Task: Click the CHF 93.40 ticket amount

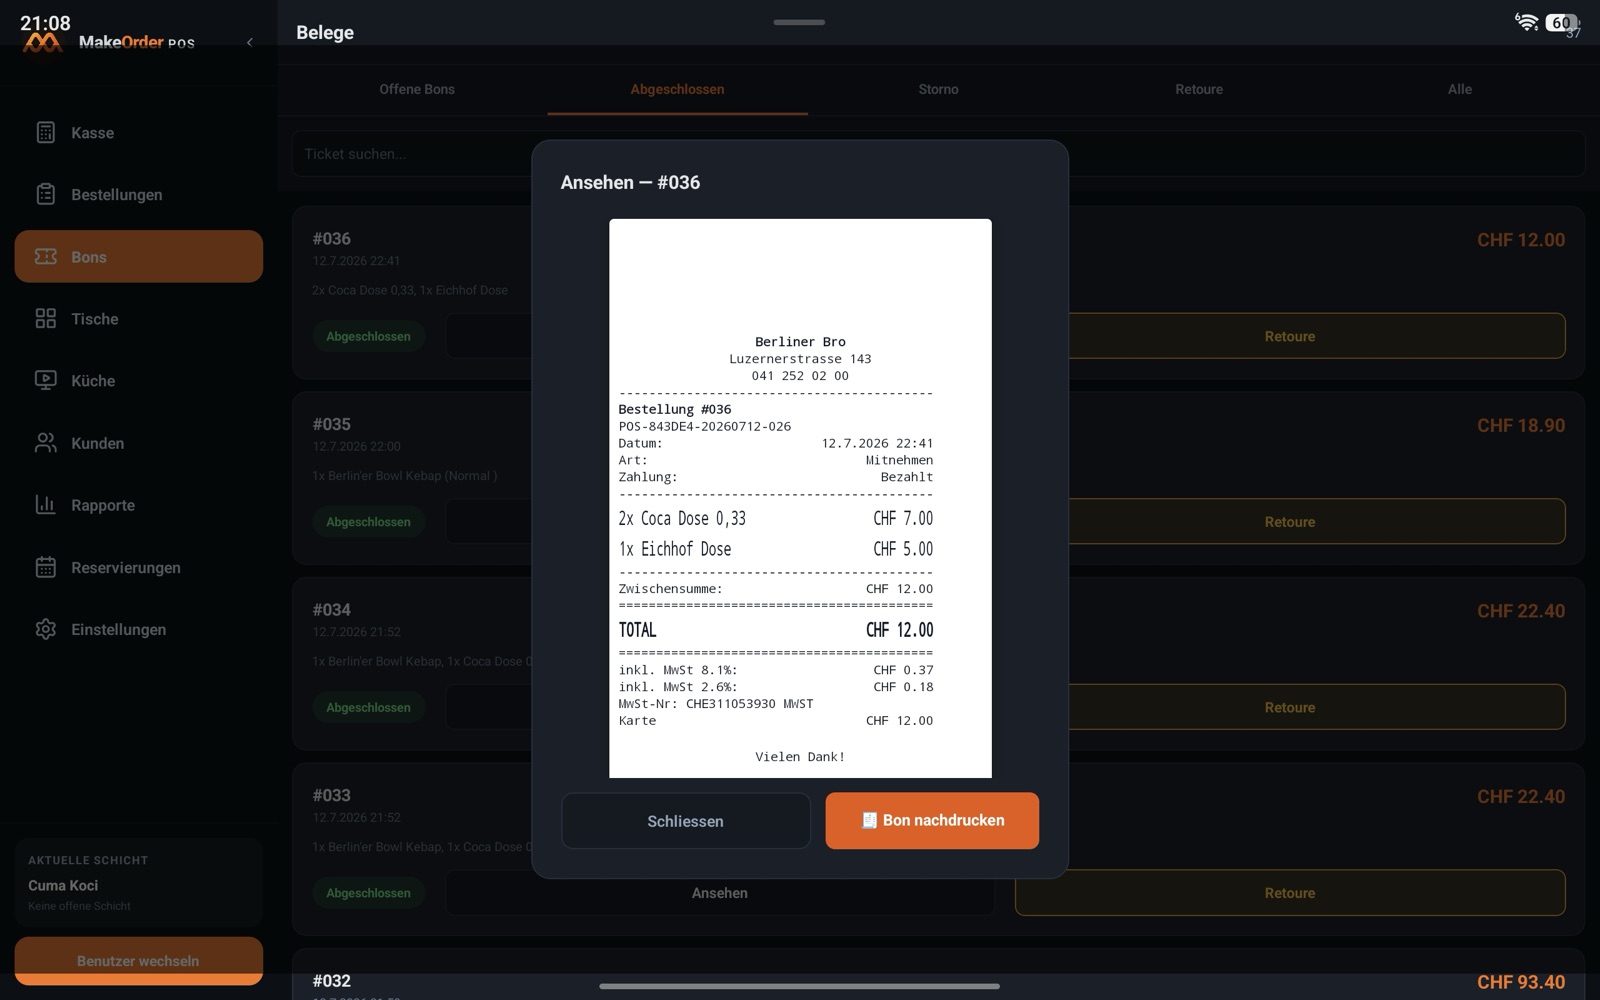Action: coord(1521,982)
